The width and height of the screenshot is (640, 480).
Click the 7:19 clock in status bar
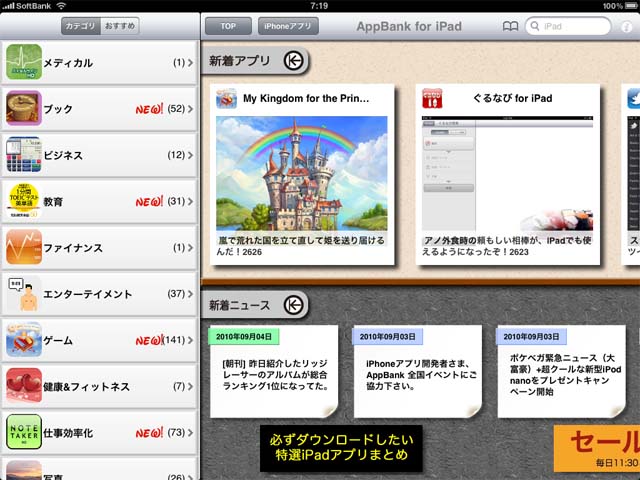pyautogui.click(x=319, y=6)
